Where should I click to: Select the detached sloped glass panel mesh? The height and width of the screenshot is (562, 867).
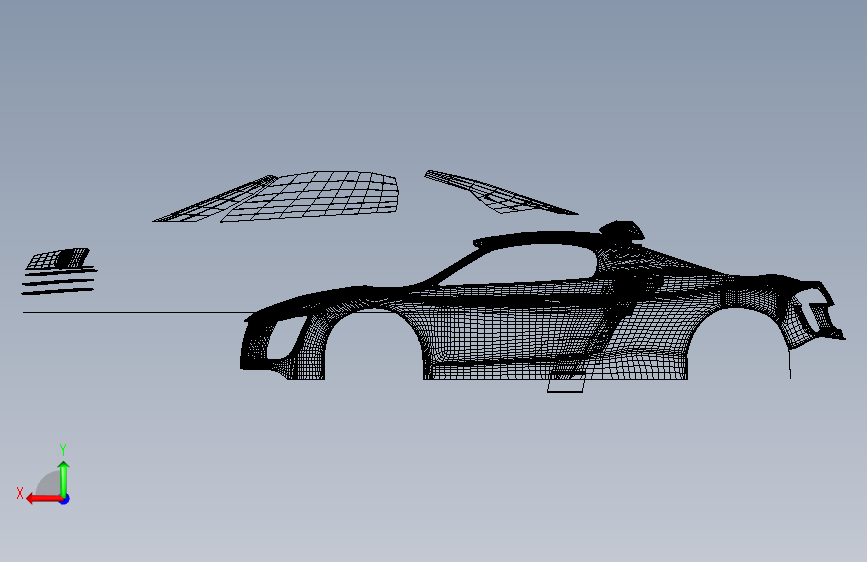coord(500,192)
